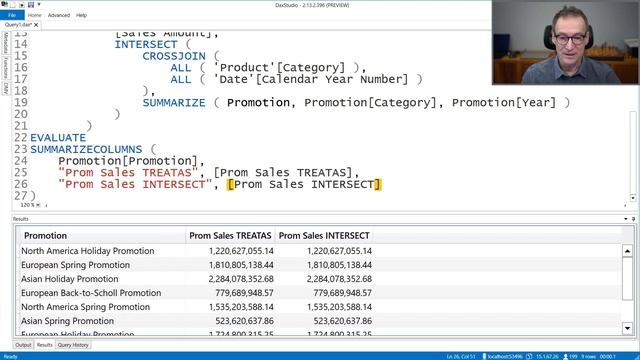
Task: Click the Ln 26, Col 51 status indicator
Action: [x=461, y=357]
